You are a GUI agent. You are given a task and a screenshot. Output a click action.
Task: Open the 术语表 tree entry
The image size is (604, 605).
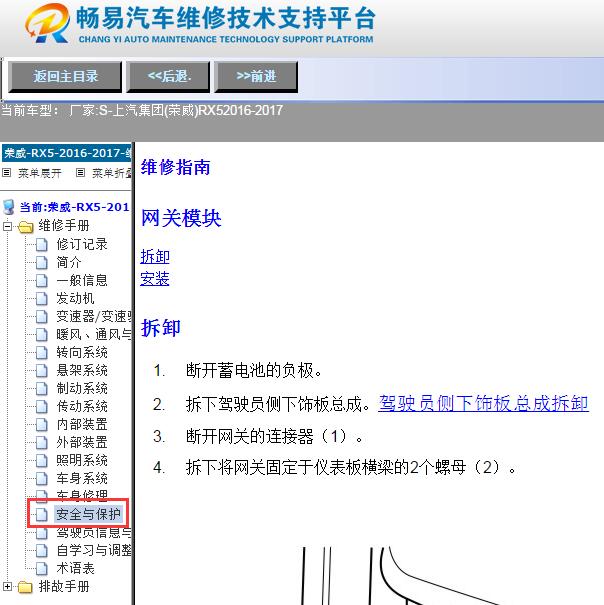75,569
